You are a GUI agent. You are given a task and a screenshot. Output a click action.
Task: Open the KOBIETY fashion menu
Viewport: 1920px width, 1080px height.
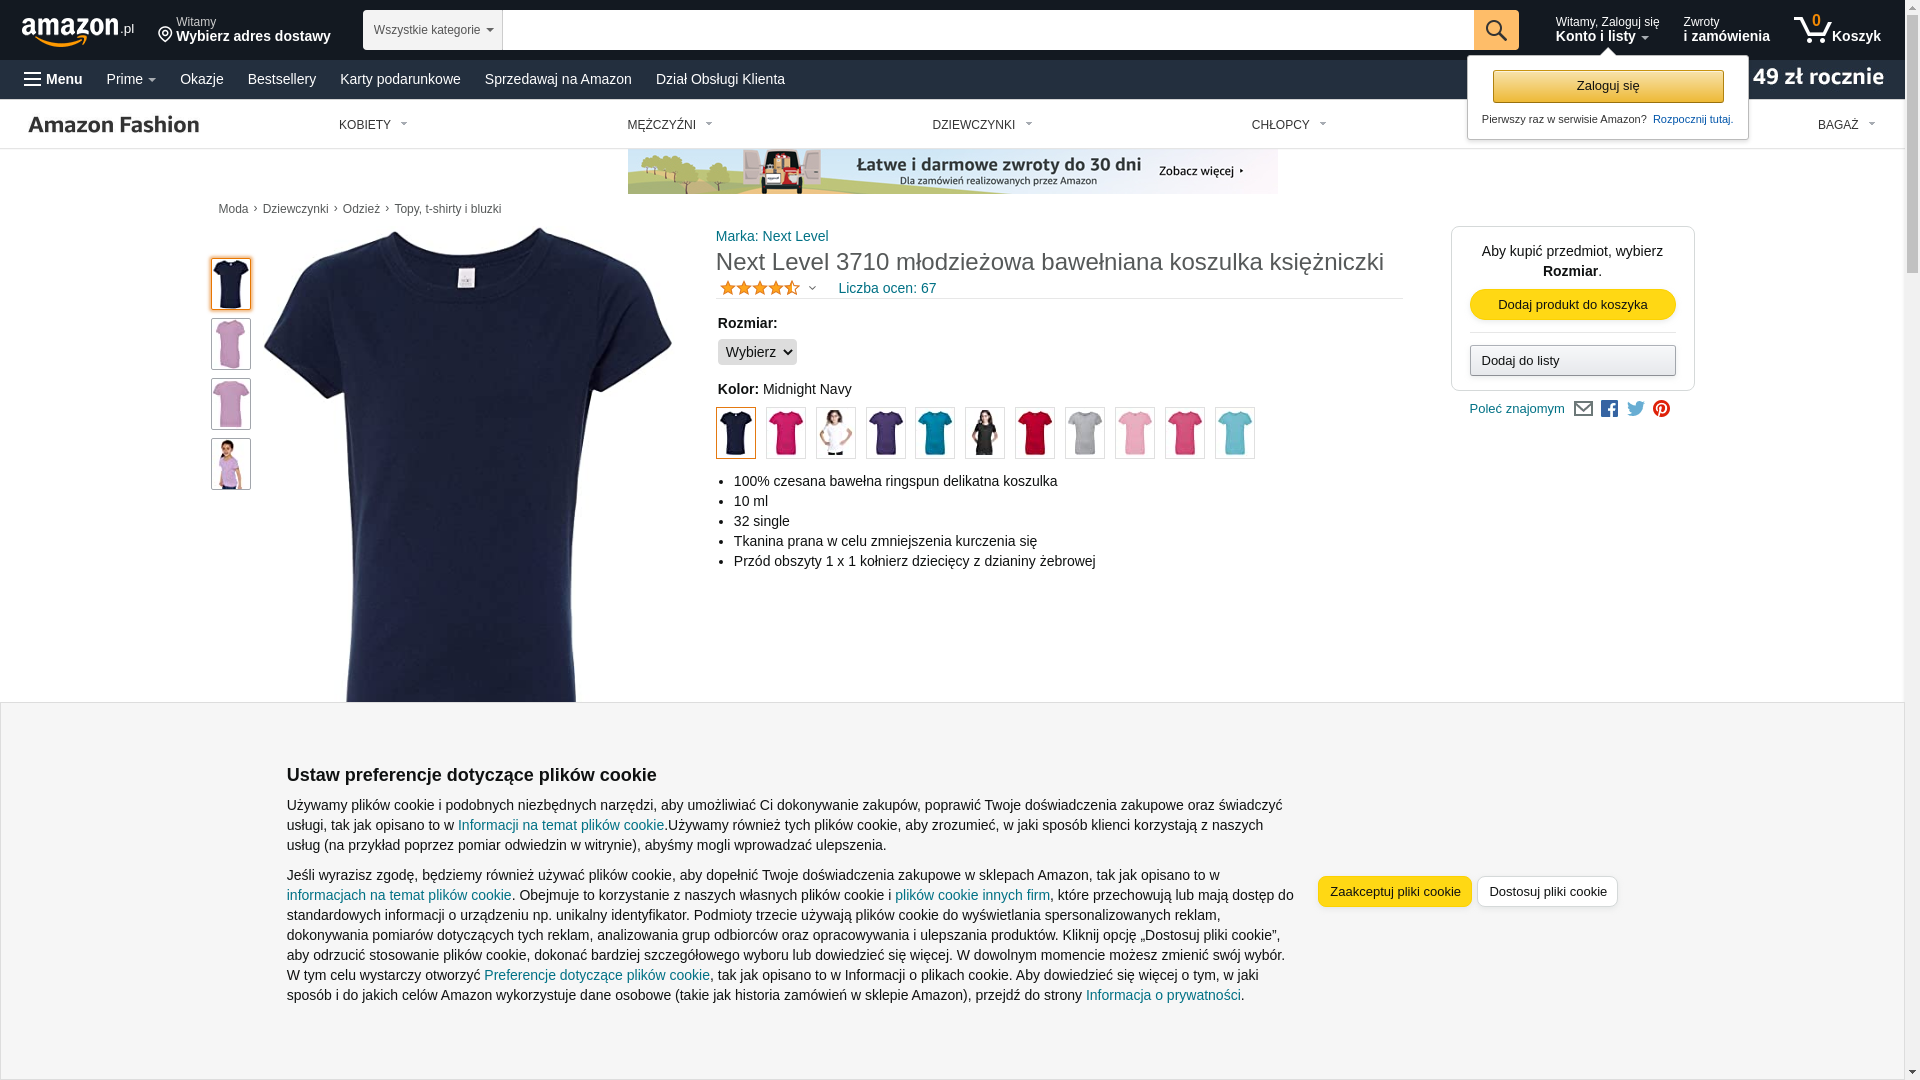click(373, 125)
